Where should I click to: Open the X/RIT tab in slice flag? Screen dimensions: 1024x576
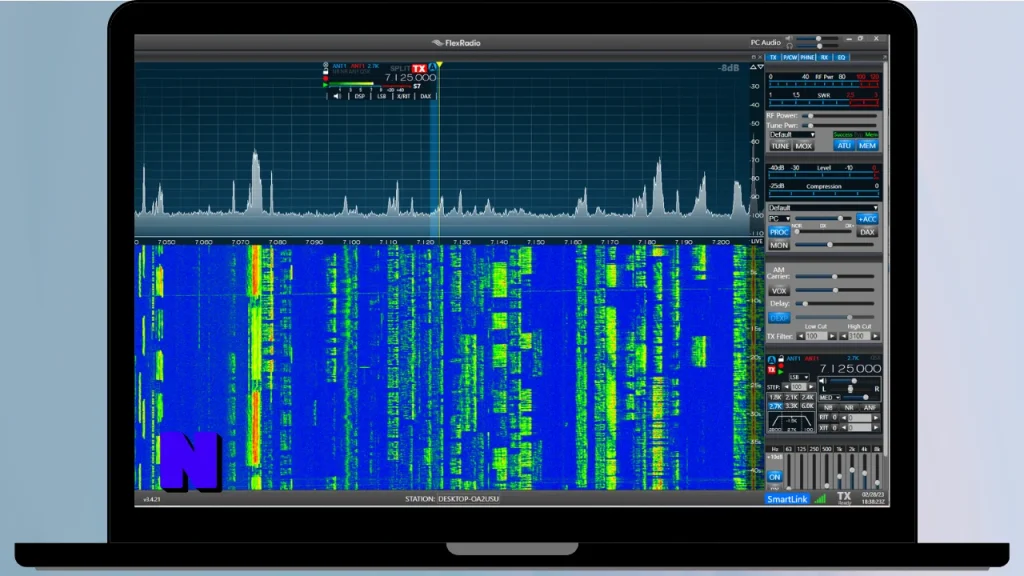click(404, 96)
